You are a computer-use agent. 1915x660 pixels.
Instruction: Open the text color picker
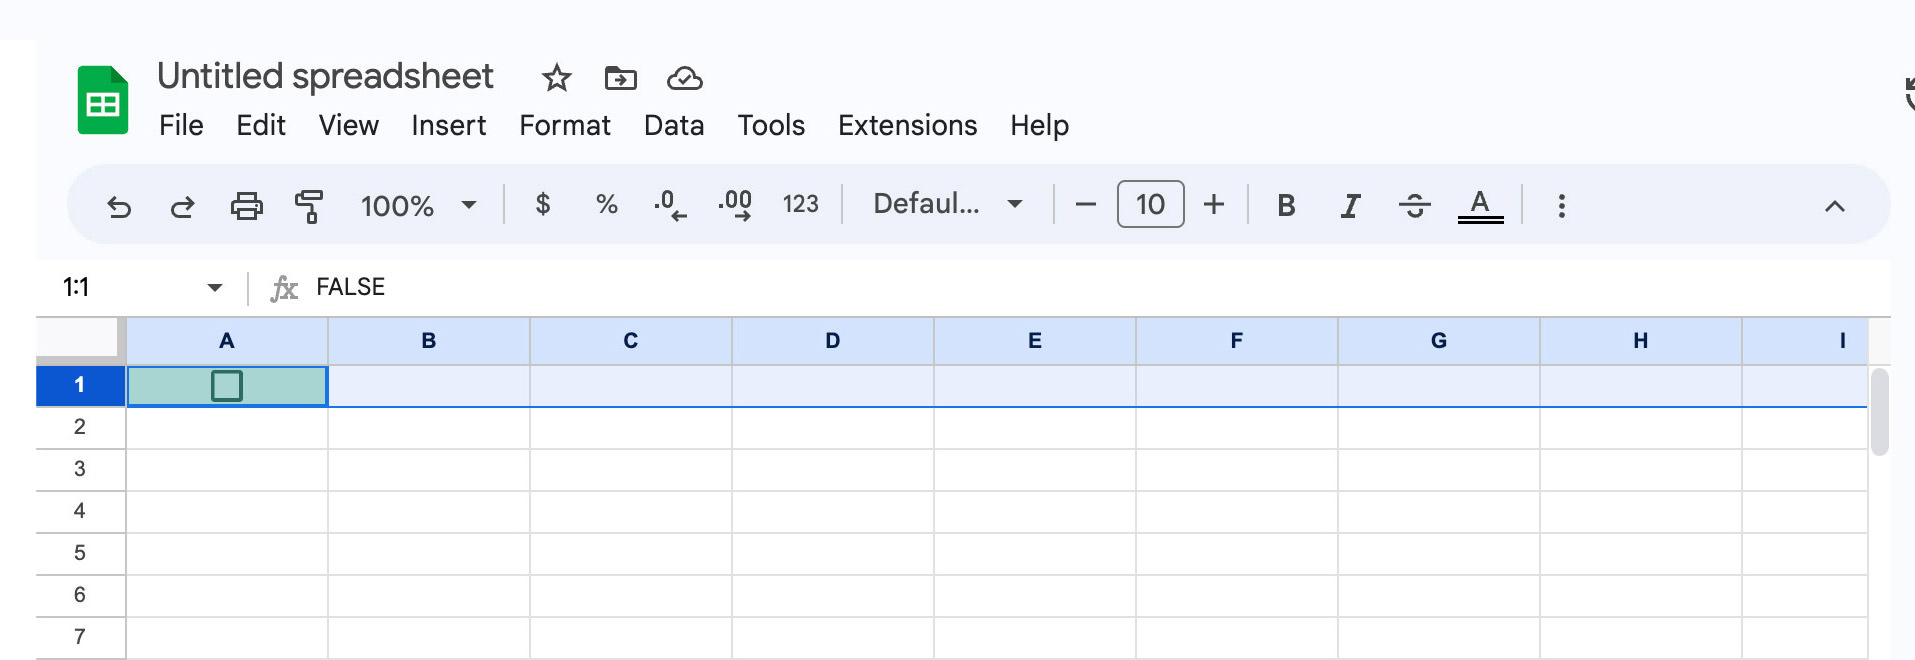tap(1480, 206)
